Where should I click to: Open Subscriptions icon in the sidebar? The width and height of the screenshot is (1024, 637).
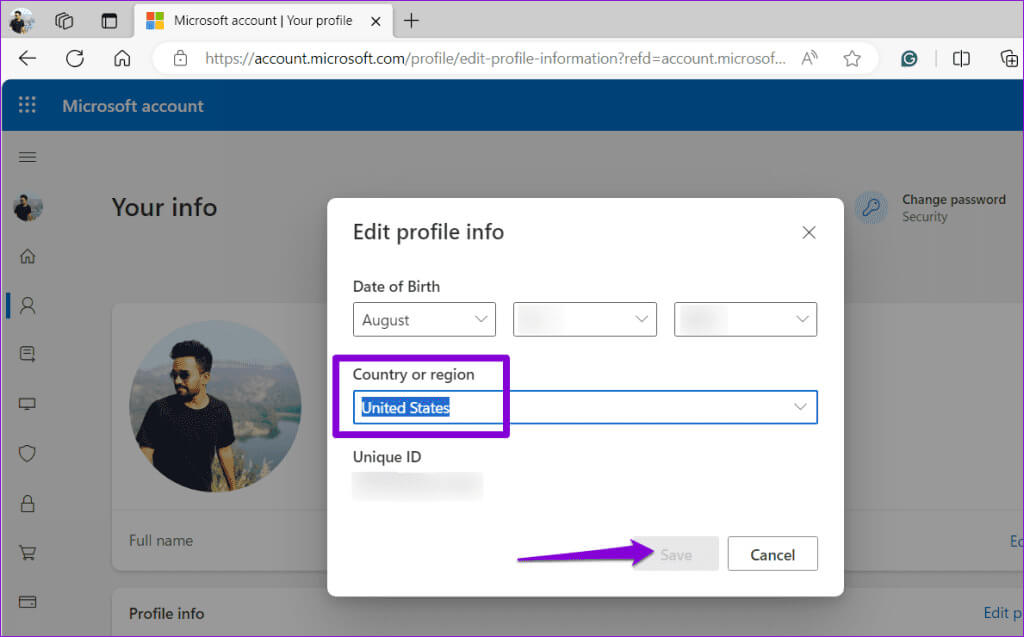click(x=27, y=354)
